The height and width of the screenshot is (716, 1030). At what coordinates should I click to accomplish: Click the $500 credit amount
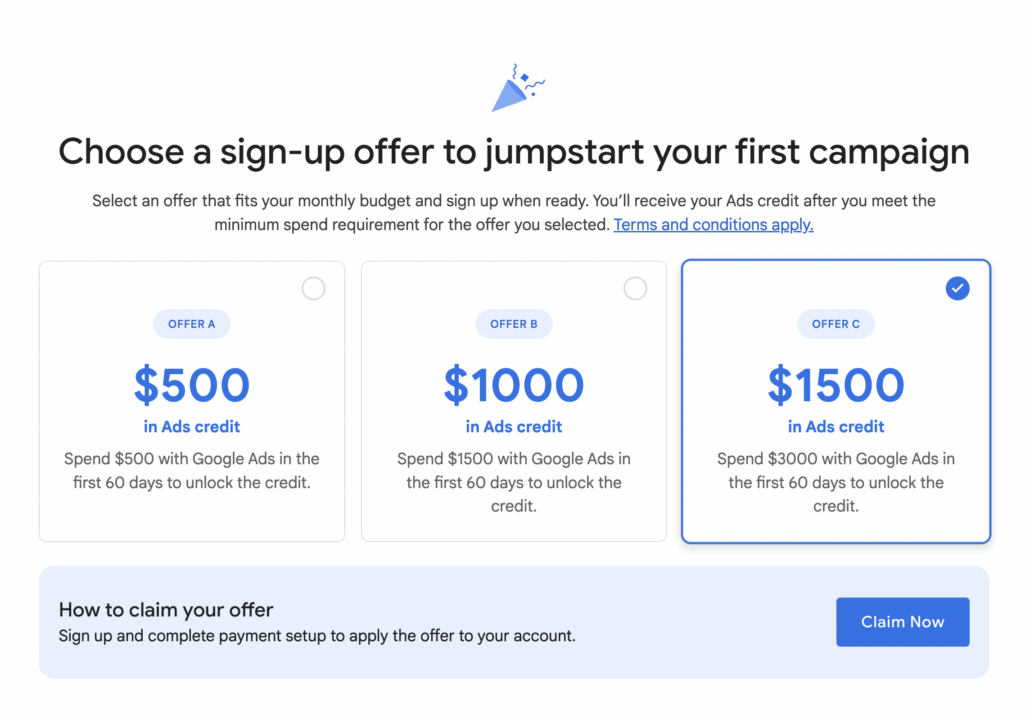point(192,385)
